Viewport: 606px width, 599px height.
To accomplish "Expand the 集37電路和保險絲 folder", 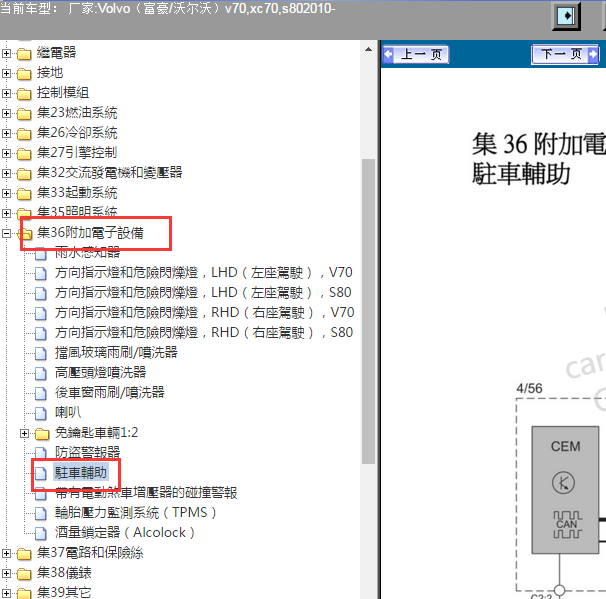I will [x=6, y=553].
